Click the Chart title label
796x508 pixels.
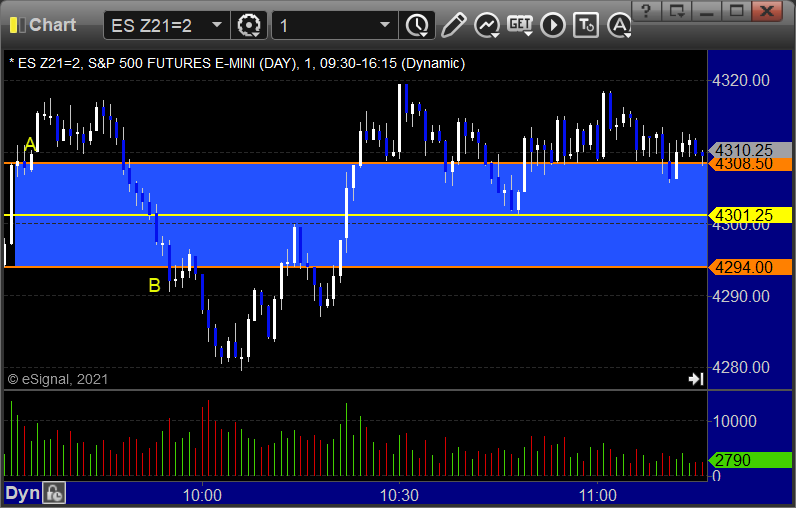tap(52, 25)
